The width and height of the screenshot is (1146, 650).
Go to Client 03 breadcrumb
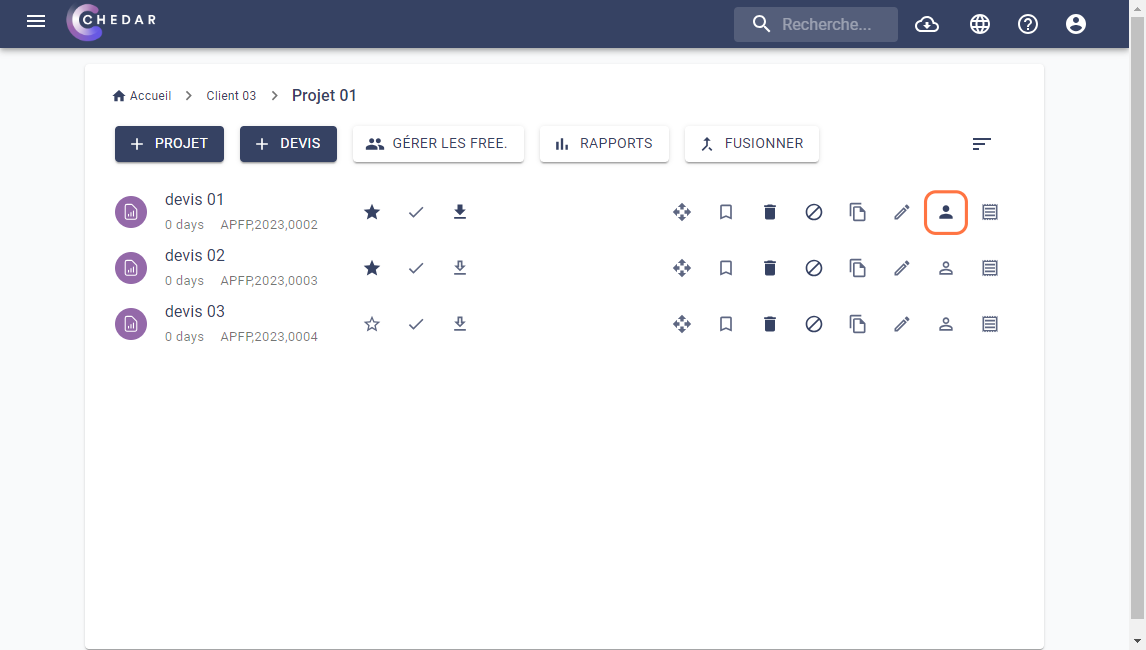(x=231, y=96)
